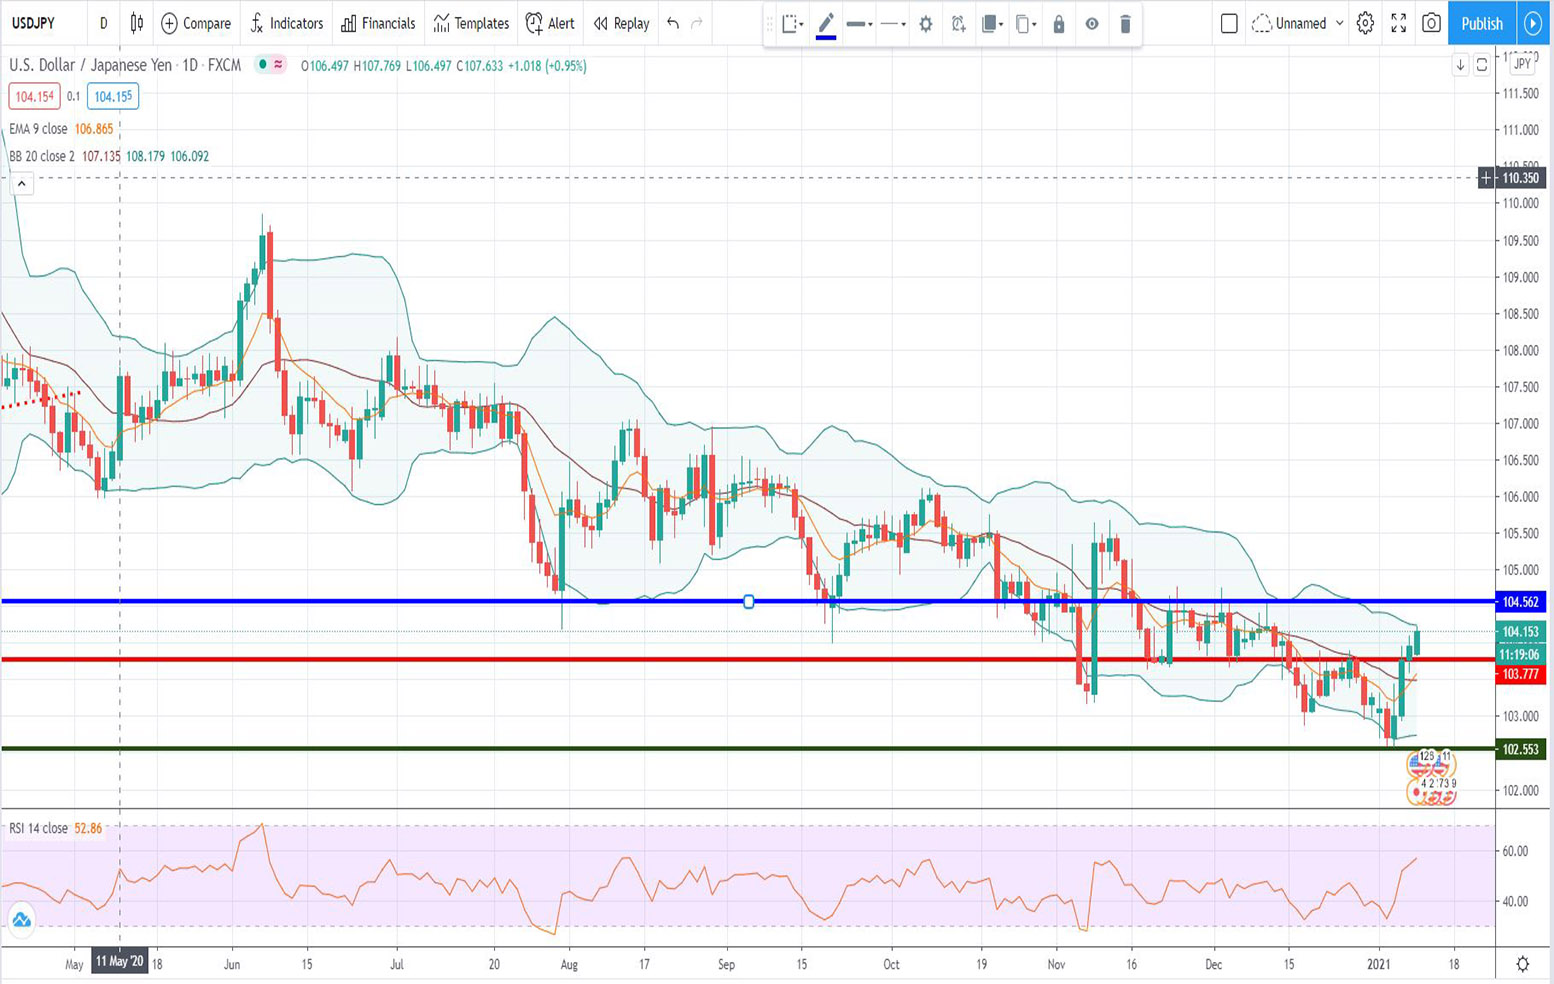Open chart properties gear icon
Image resolution: width=1554 pixels, height=984 pixels.
[x=1365, y=23]
